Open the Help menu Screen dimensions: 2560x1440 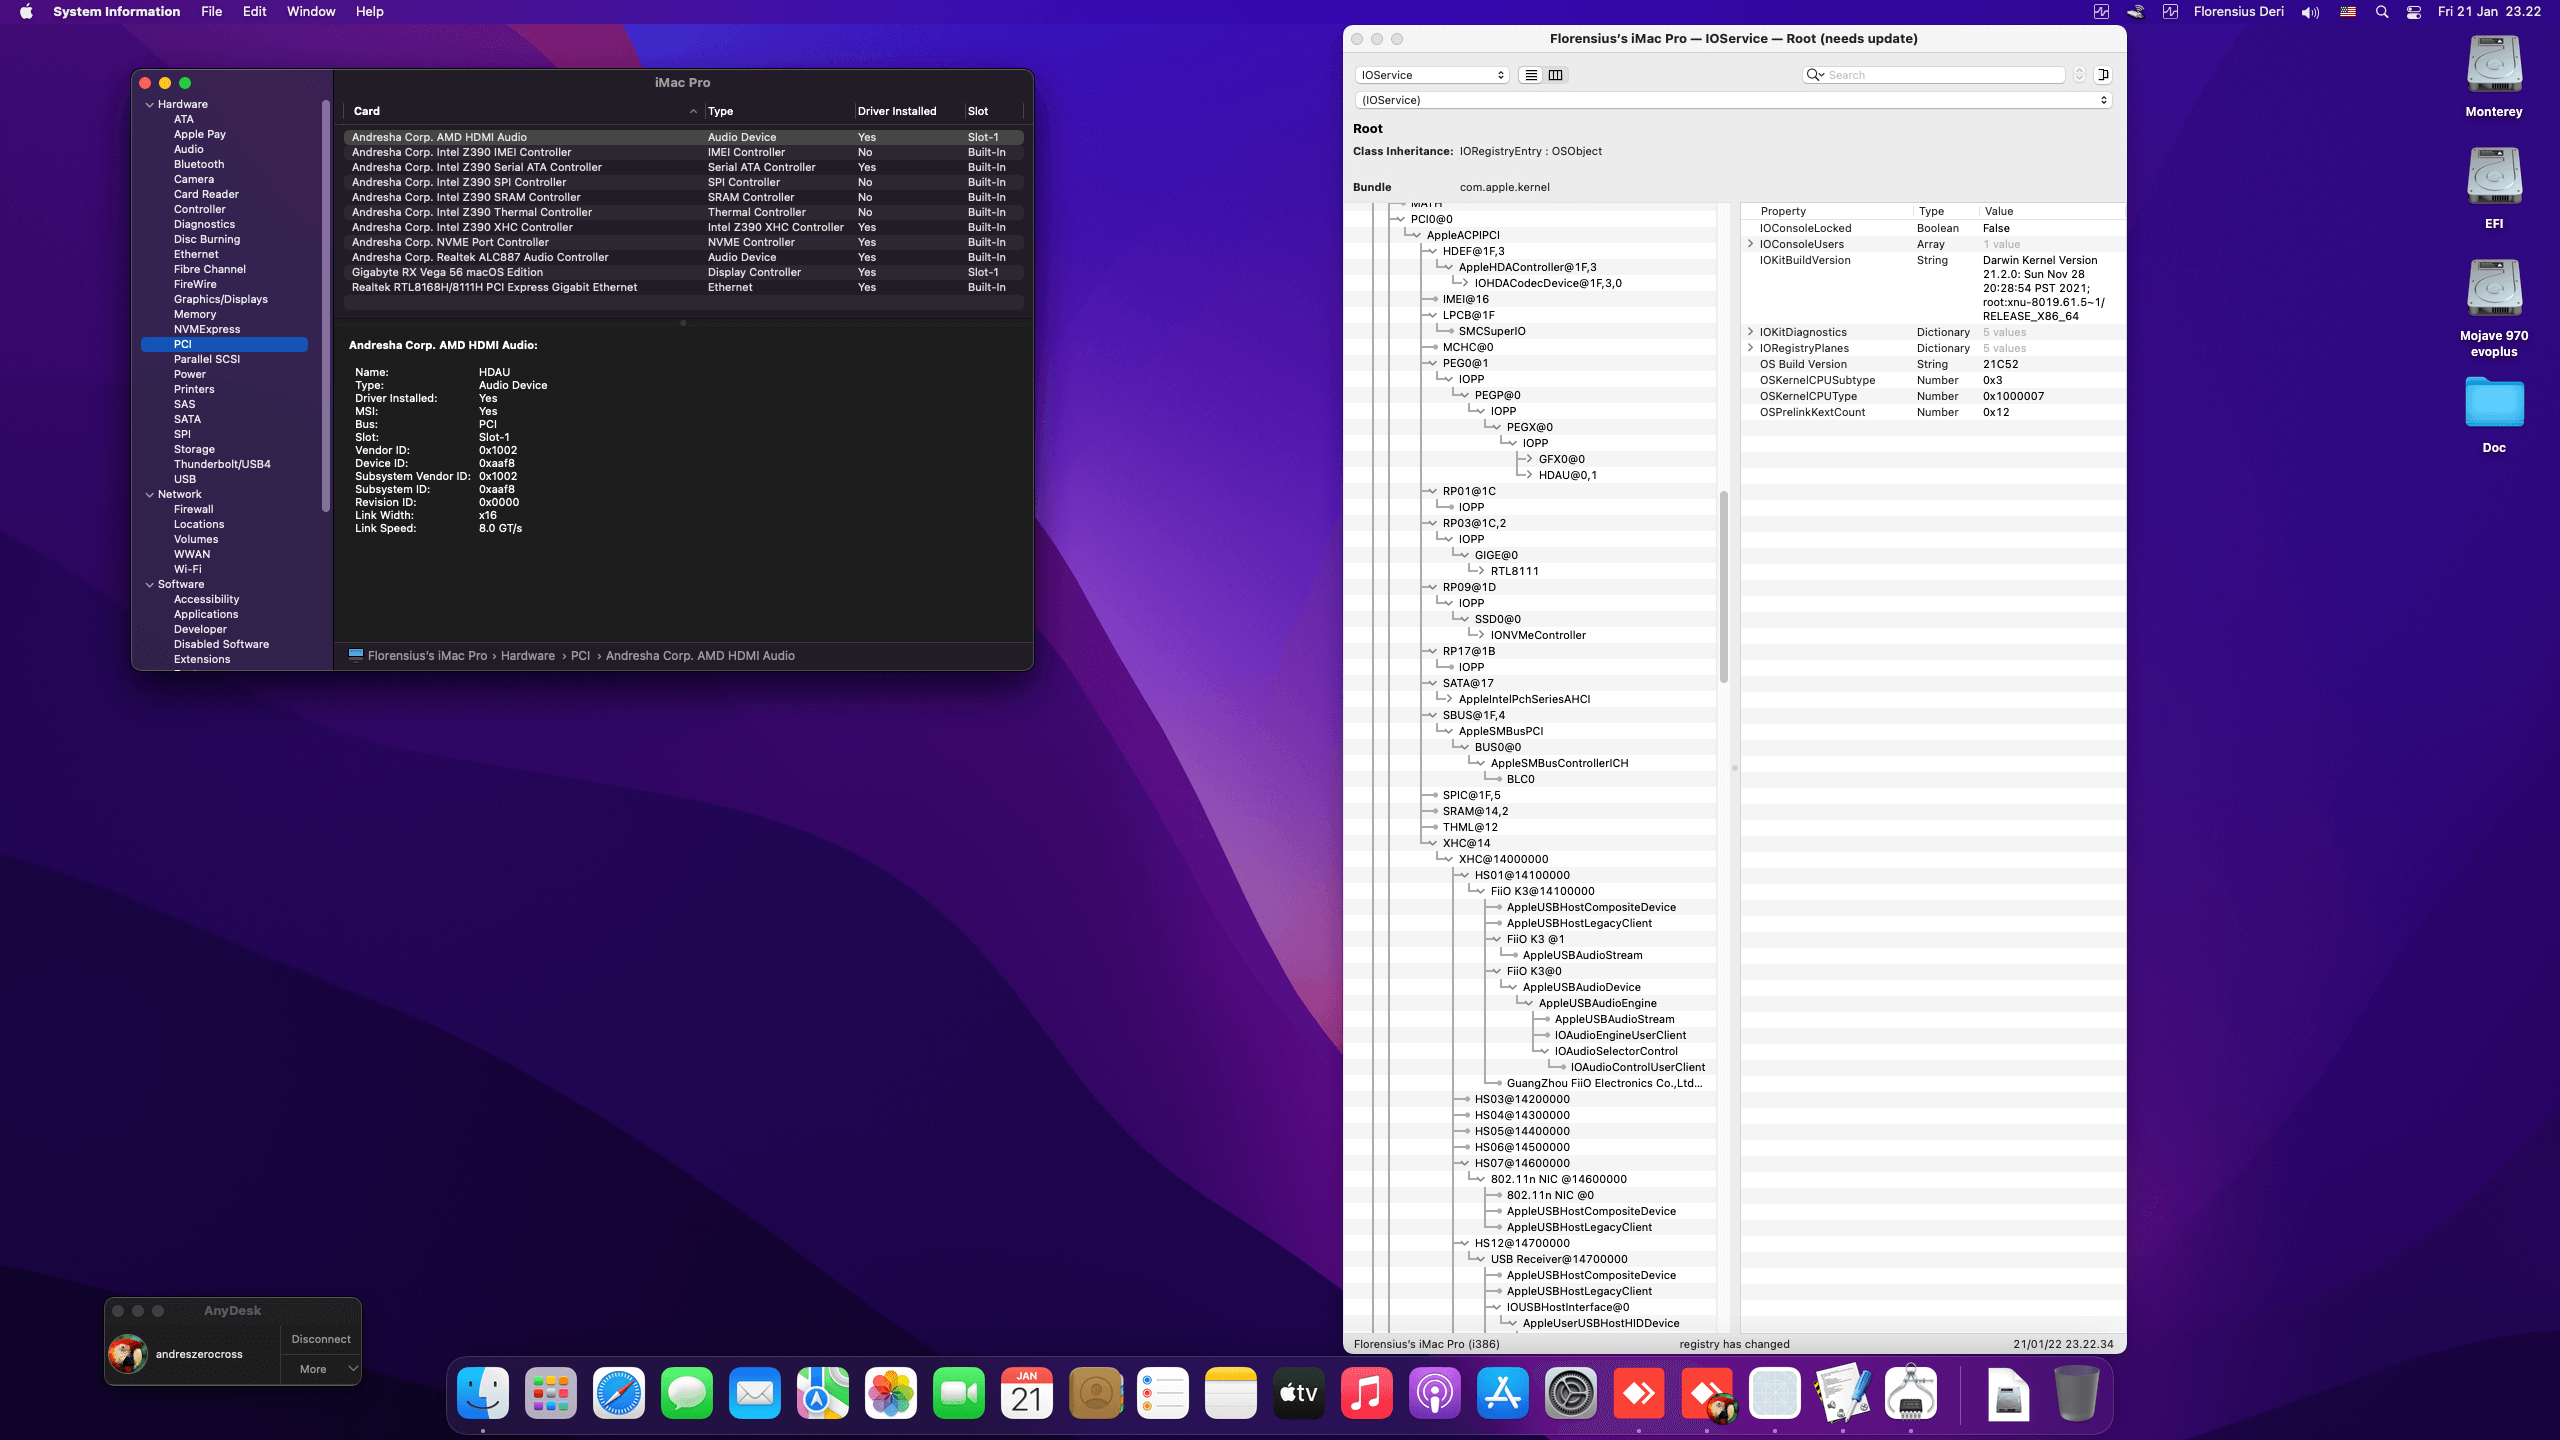(369, 11)
